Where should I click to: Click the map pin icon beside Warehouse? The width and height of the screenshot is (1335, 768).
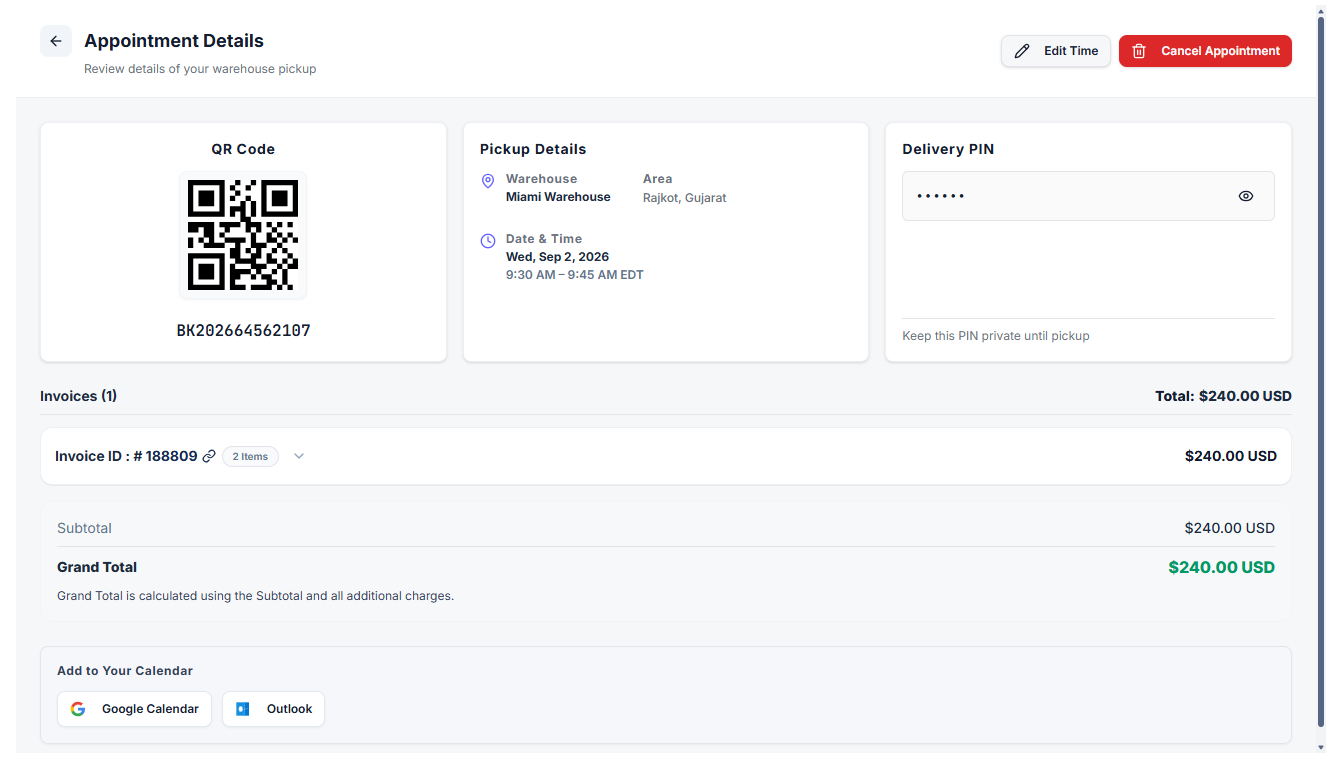tap(488, 181)
